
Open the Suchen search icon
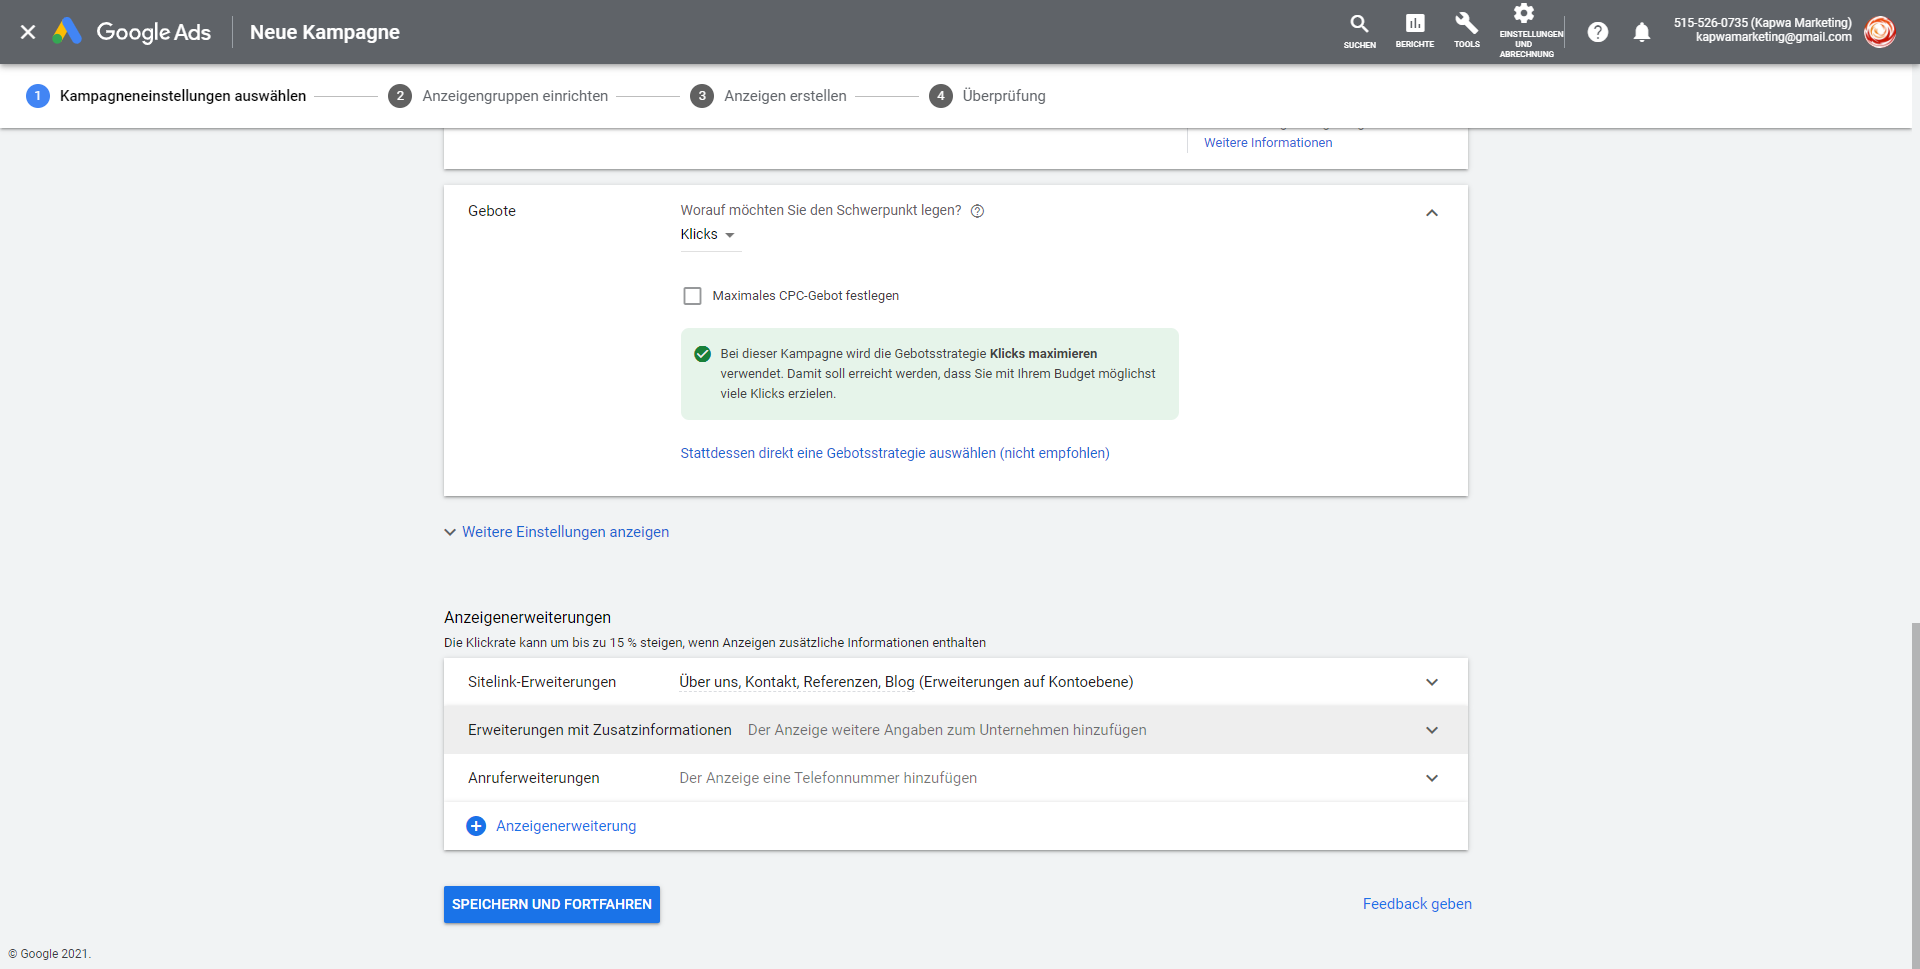click(1359, 31)
